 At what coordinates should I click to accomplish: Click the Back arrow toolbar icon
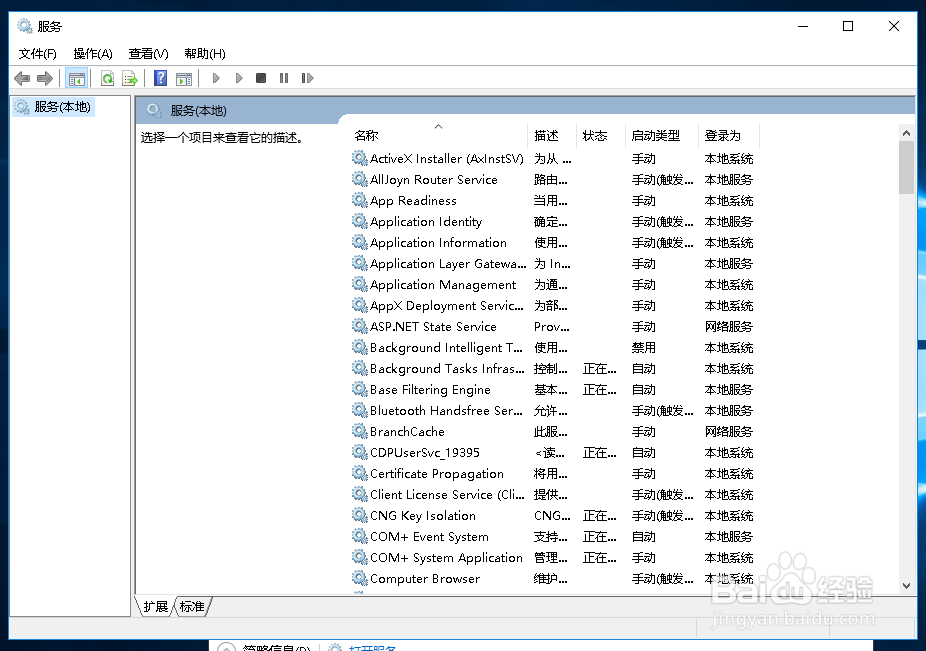pyautogui.click(x=22, y=78)
